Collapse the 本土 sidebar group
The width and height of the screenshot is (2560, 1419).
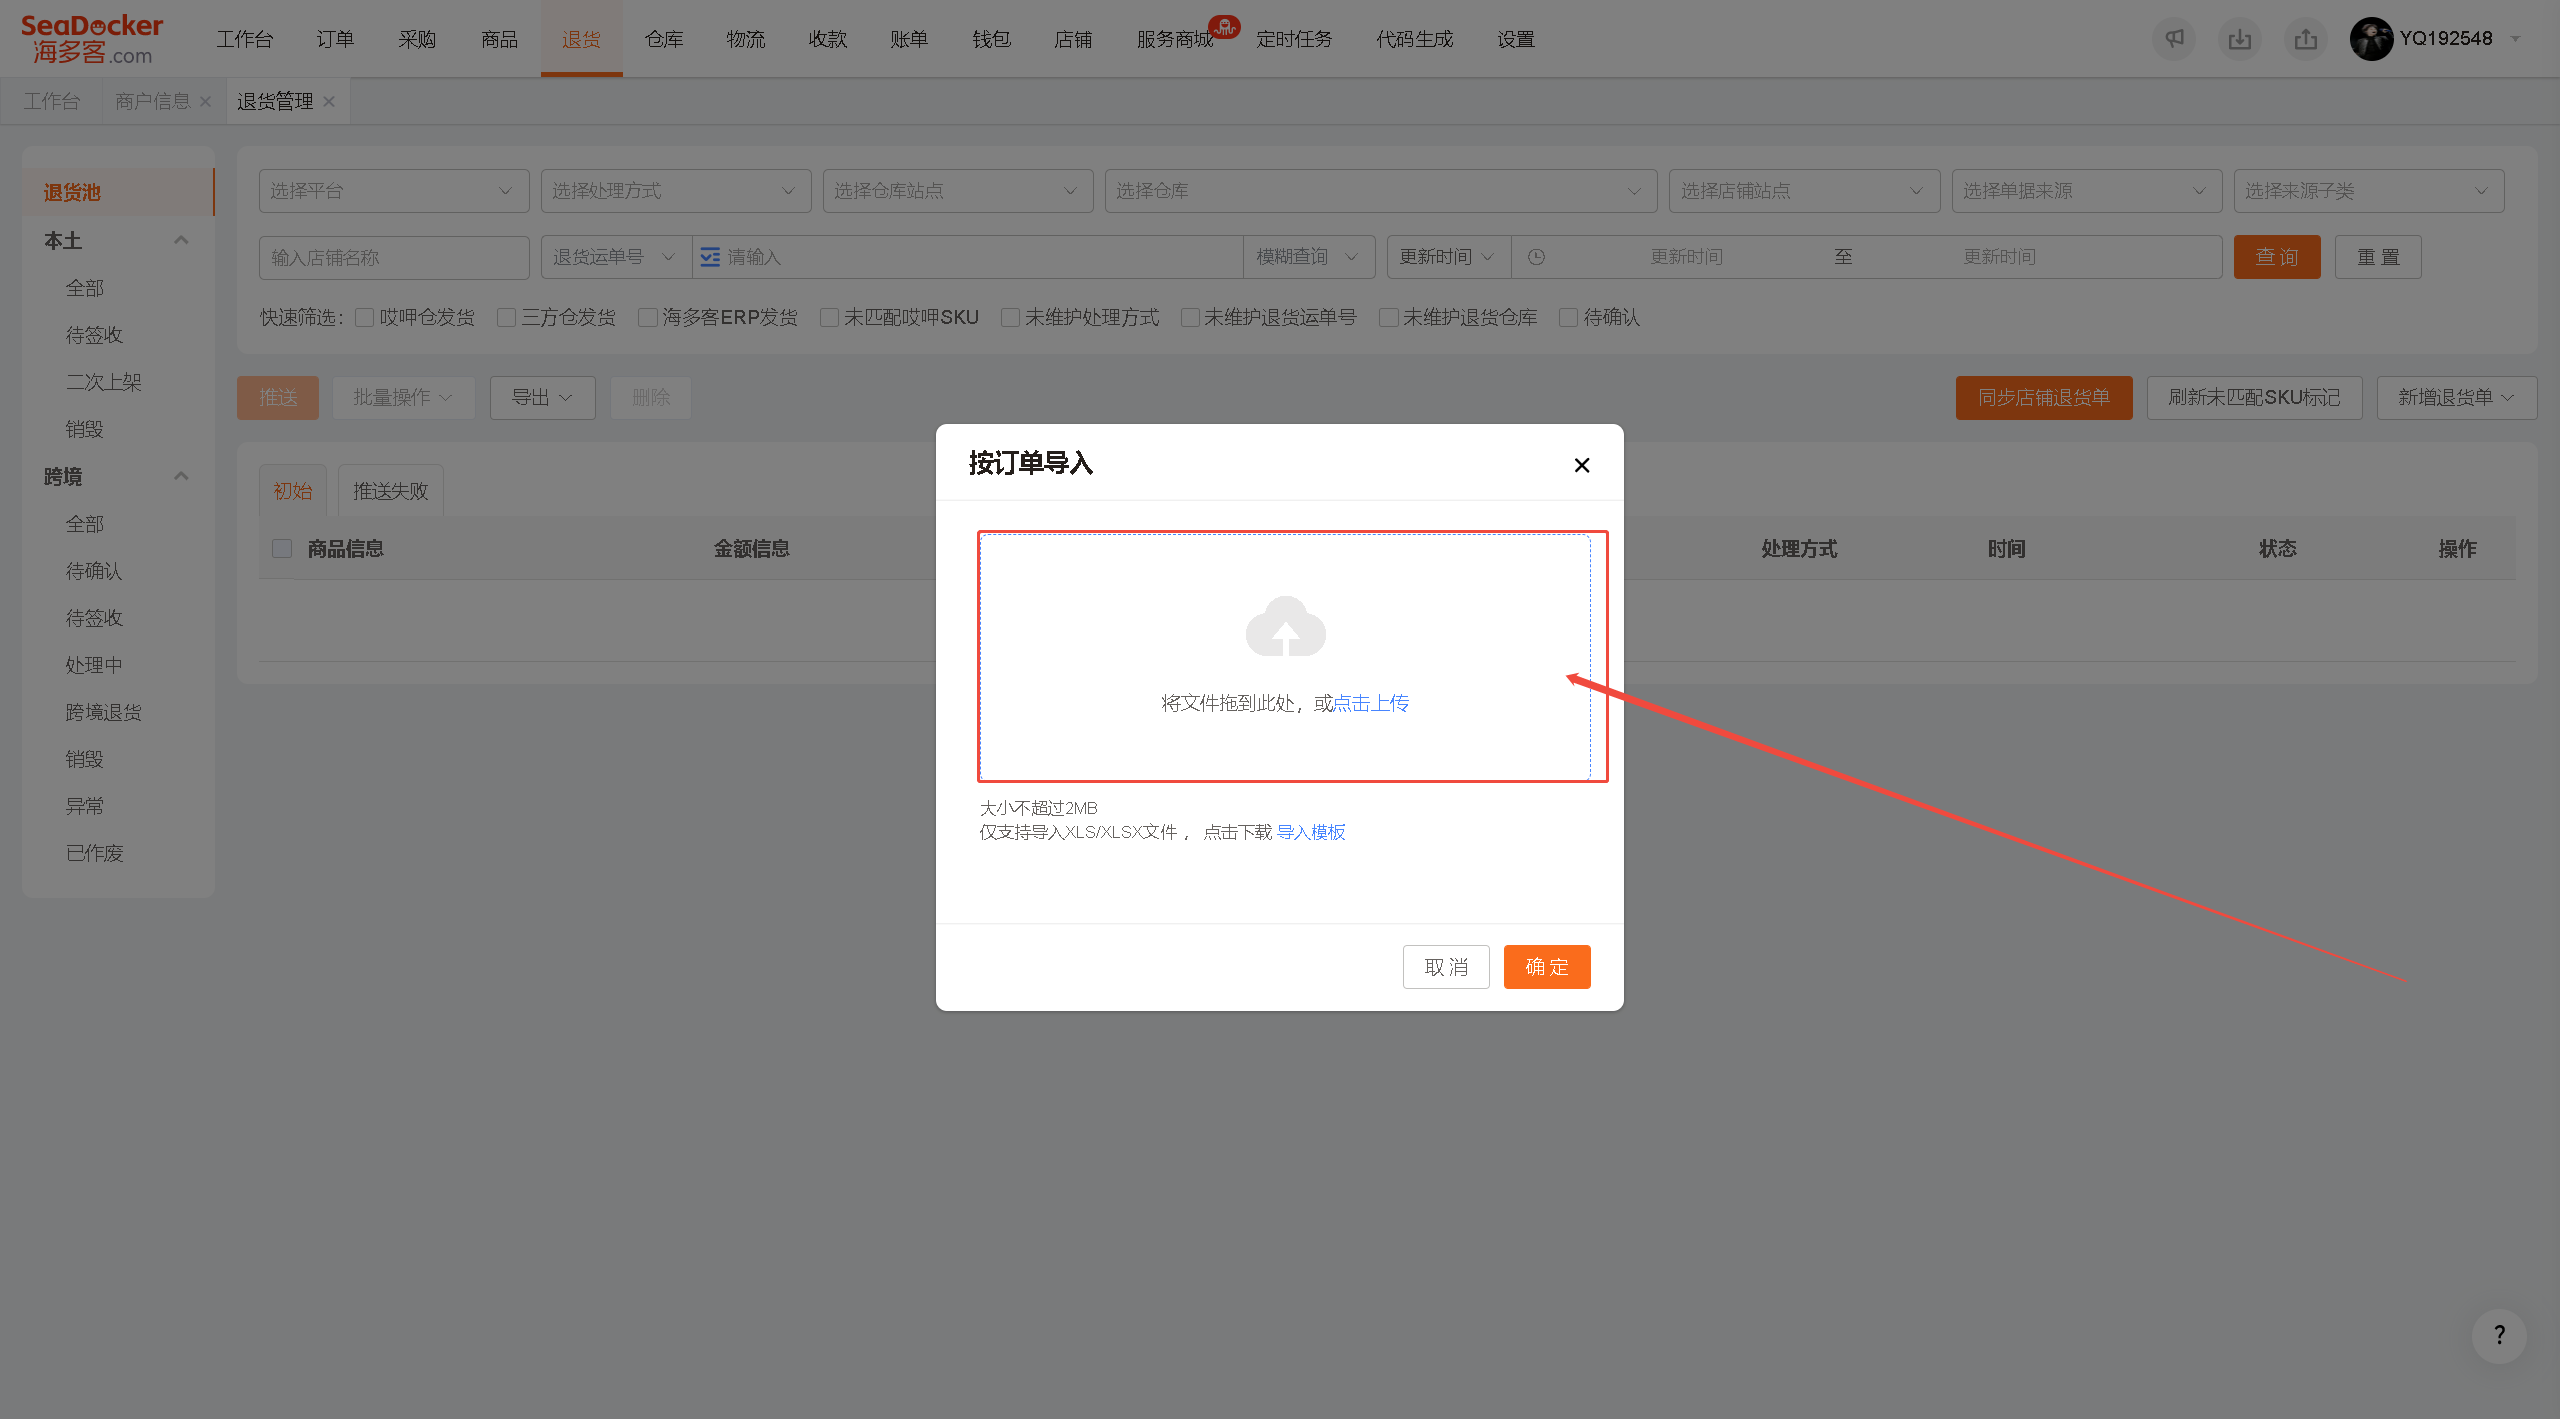[181, 240]
